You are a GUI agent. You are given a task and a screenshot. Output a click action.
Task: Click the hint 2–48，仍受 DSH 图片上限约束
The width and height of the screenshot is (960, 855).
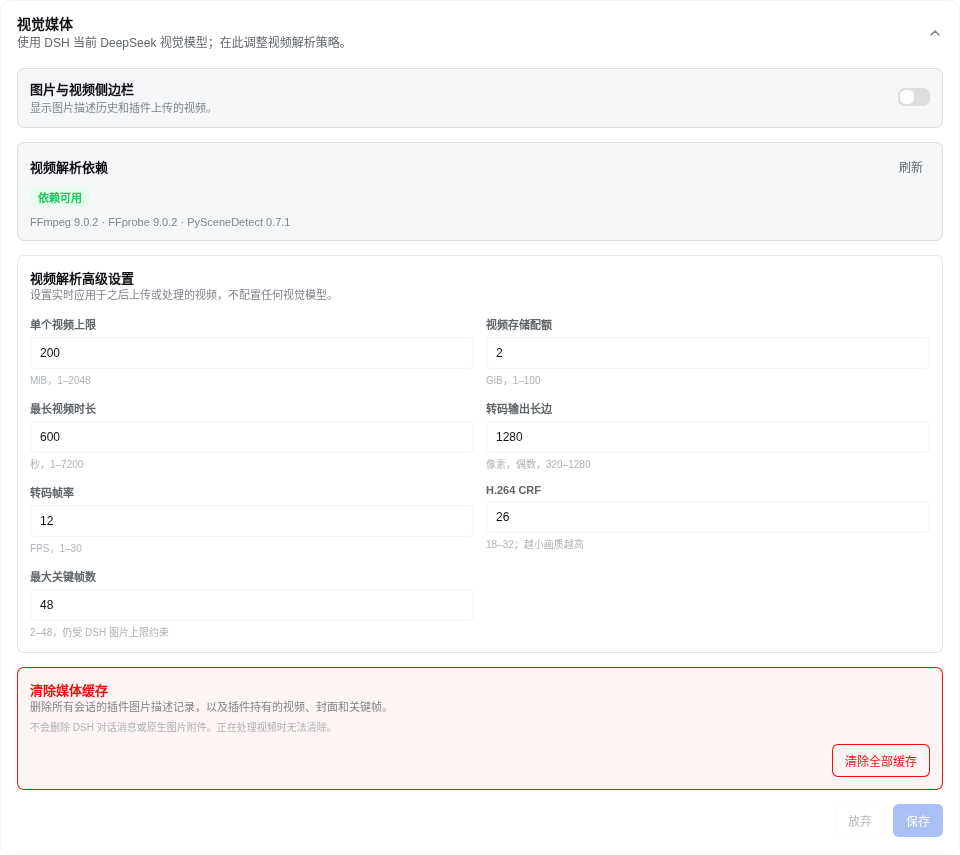coord(99,632)
